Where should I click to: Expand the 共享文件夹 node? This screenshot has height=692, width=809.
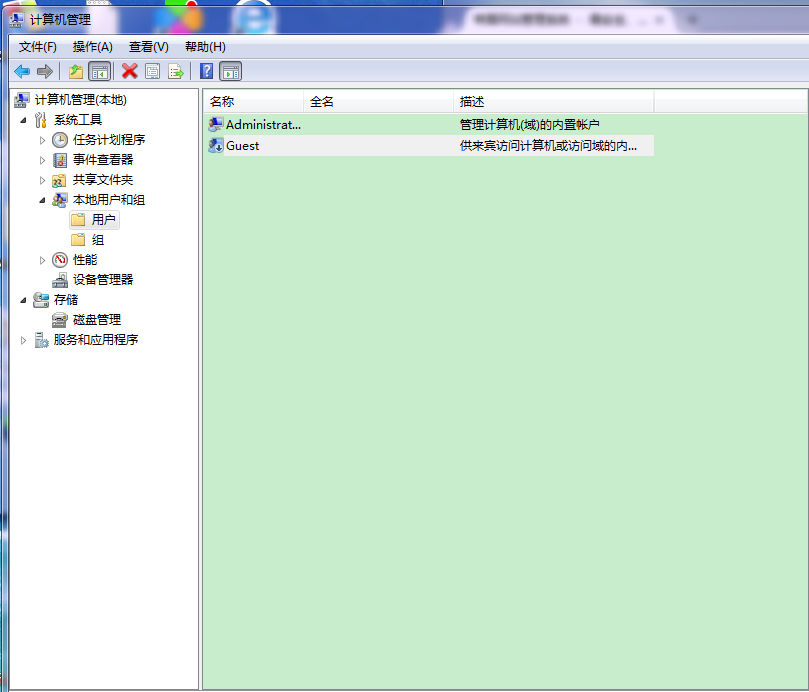click(42, 181)
